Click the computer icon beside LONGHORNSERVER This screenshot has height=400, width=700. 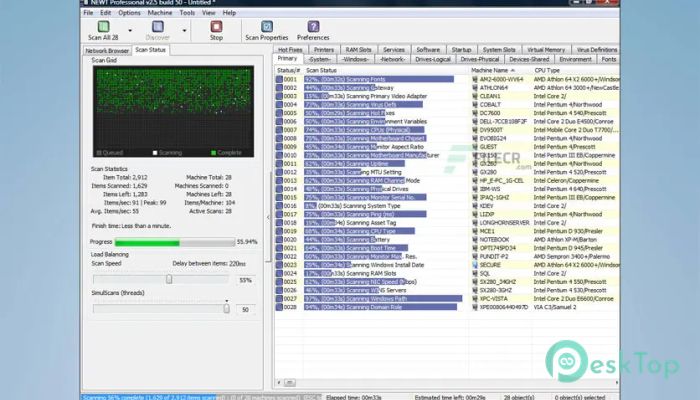click(x=475, y=222)
